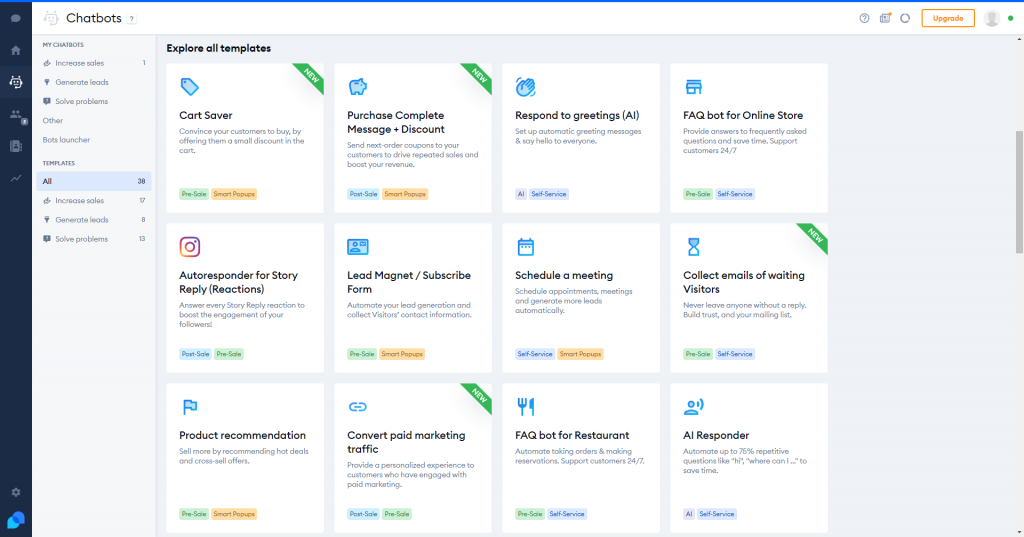This screenshot has height=537, width=1024.
Task: Open Bots launcher in the sidebar
Action: click(66, 140)
